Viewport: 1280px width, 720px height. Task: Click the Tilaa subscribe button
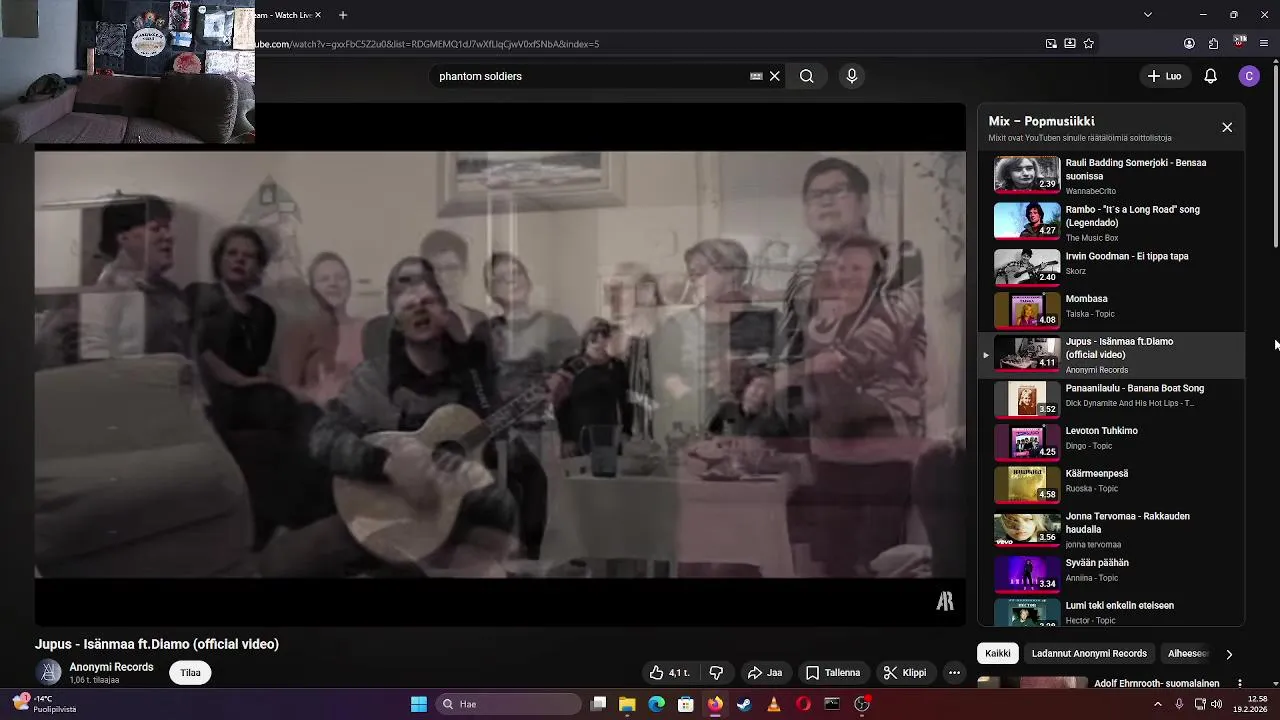coord(190,673)
